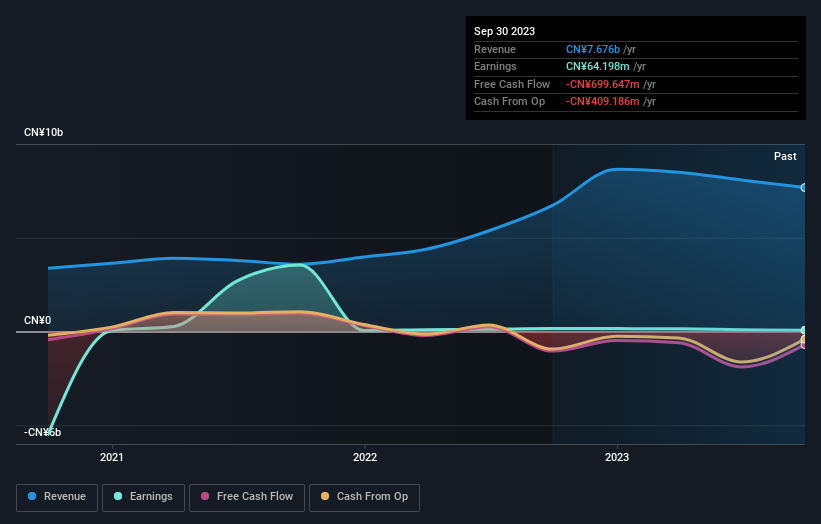Select the Earnings endpoint marker on chart
This screenshot has height=524, width=821.
[x=804, y=330]
